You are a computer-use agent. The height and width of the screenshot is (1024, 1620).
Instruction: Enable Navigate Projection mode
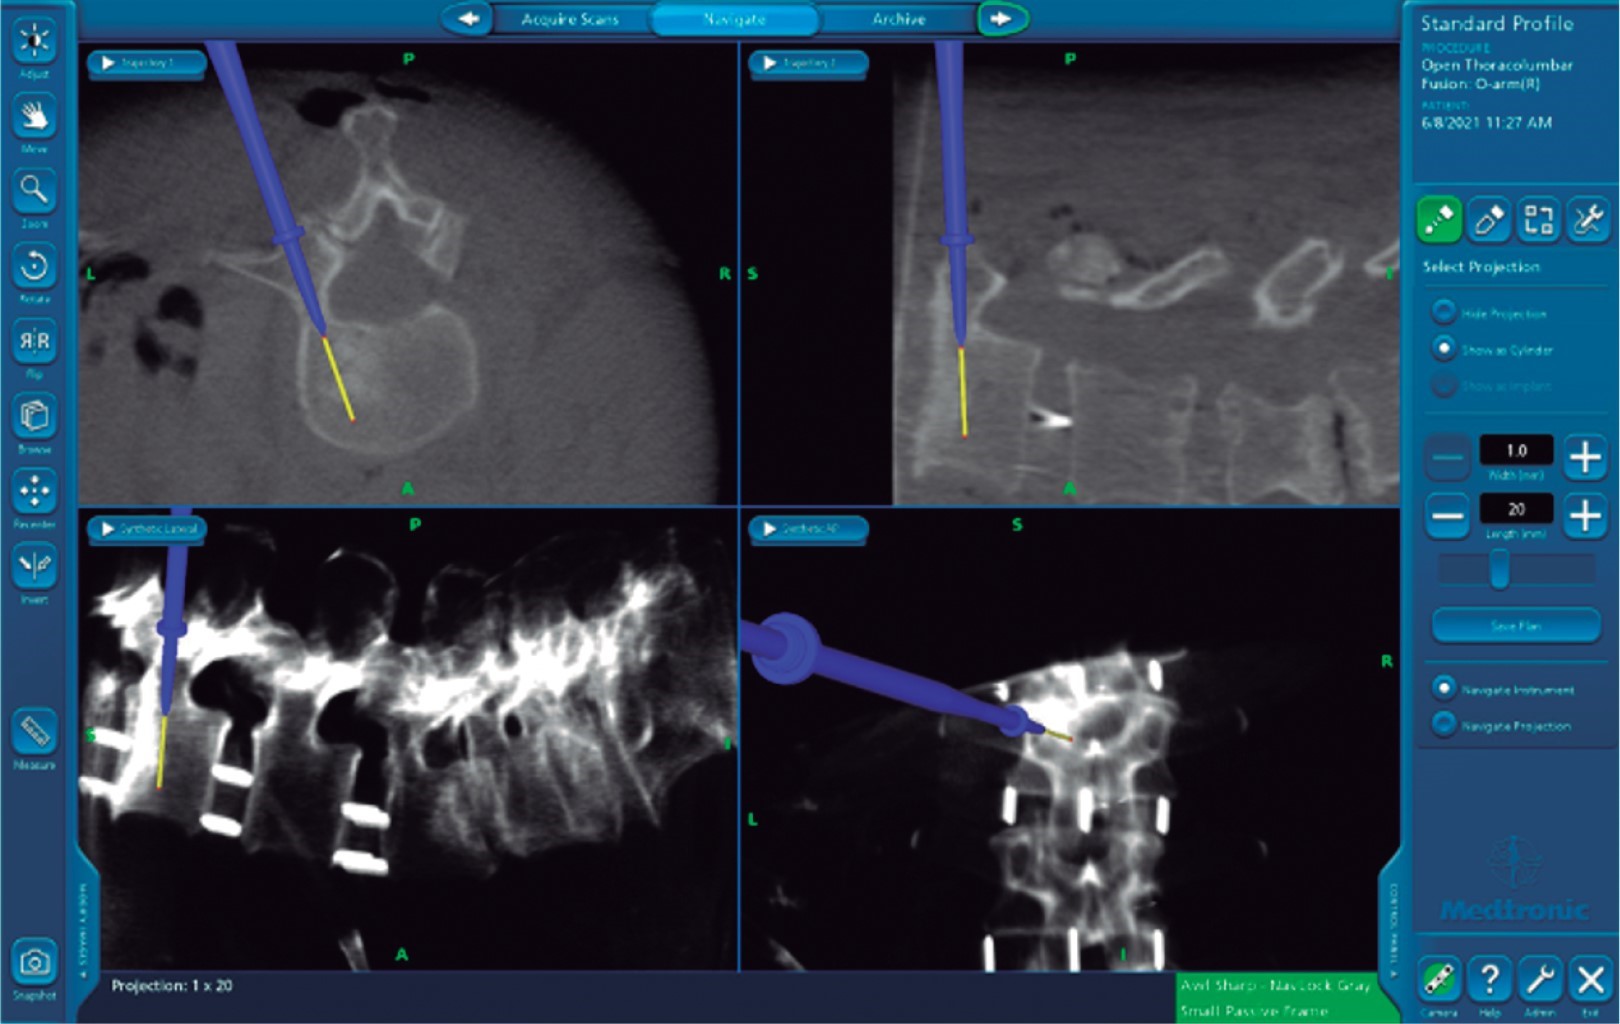click(1443, 725)
